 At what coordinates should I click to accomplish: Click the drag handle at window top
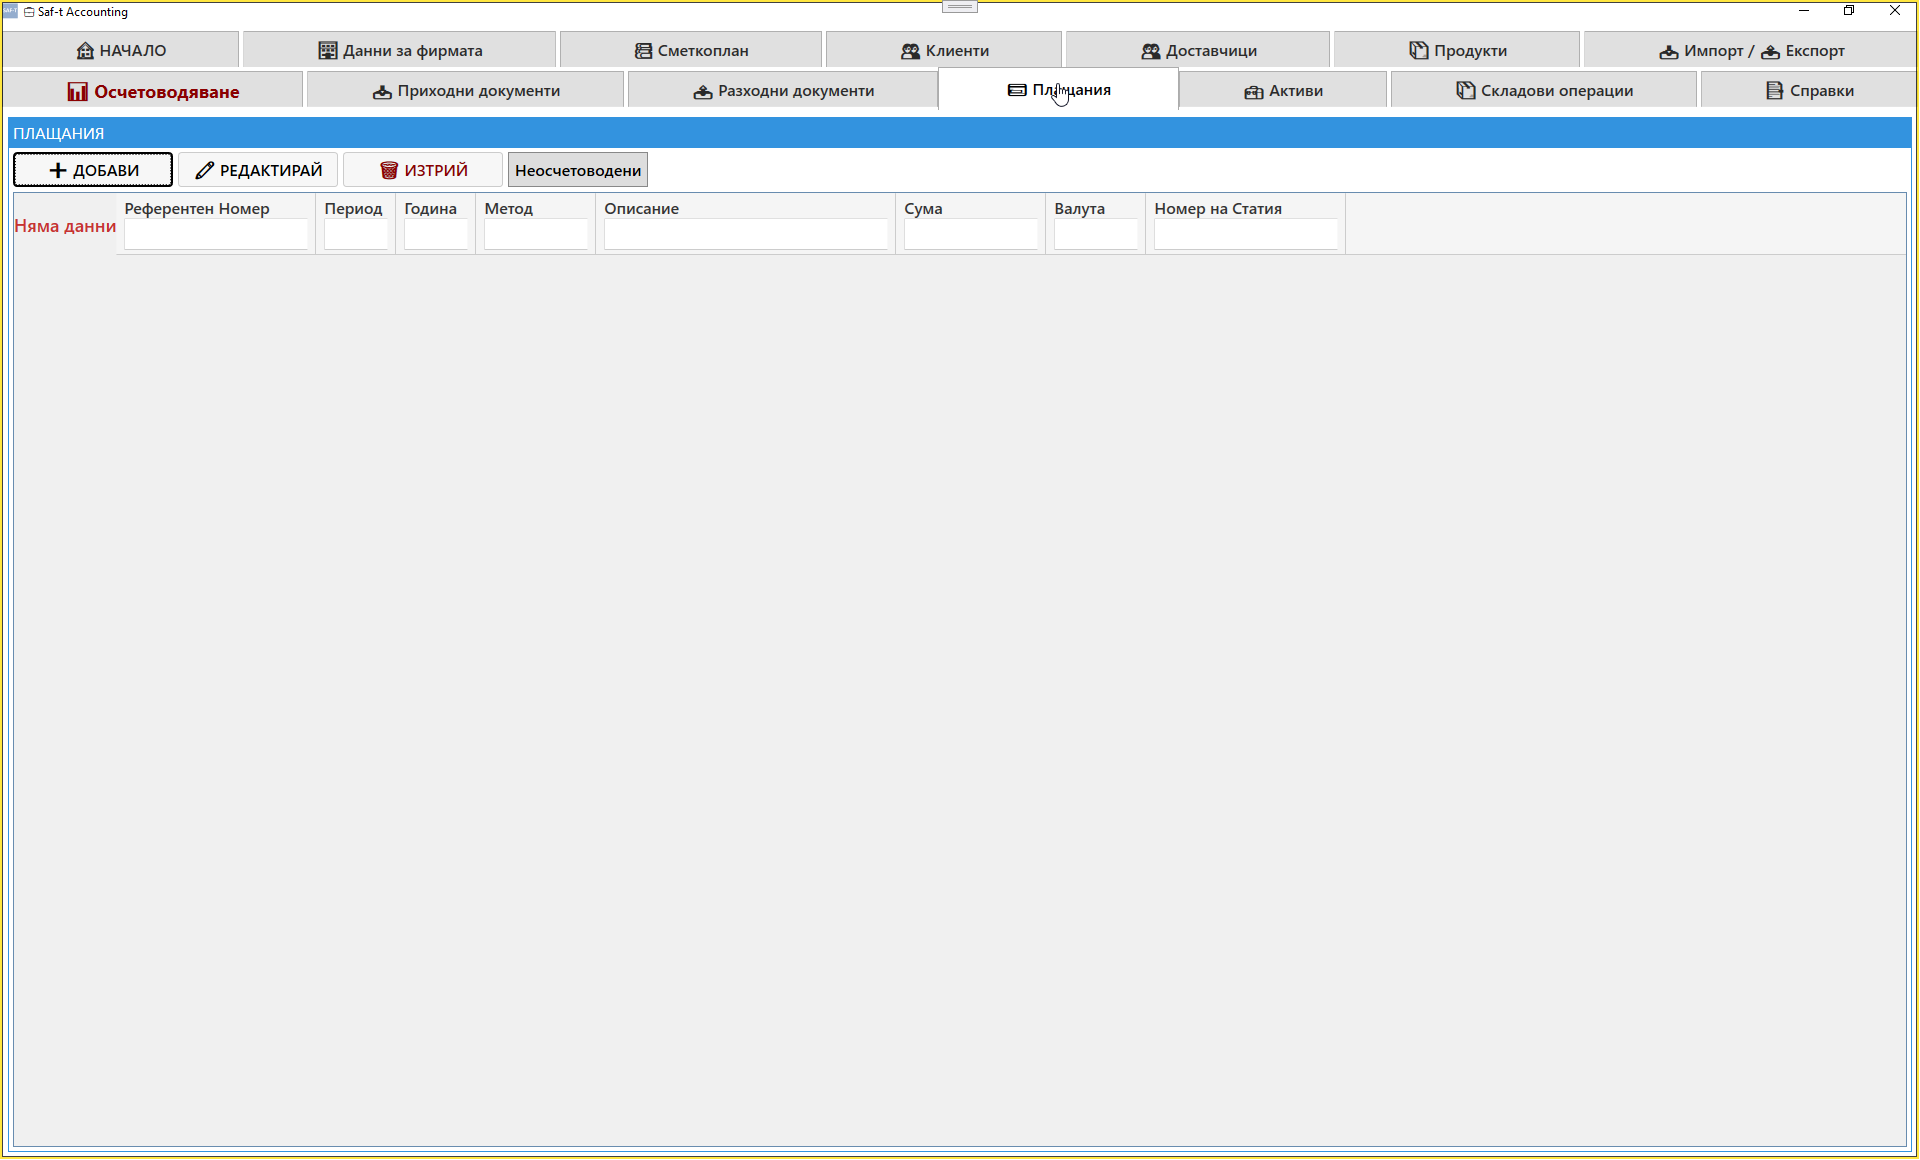click(960, 6)
